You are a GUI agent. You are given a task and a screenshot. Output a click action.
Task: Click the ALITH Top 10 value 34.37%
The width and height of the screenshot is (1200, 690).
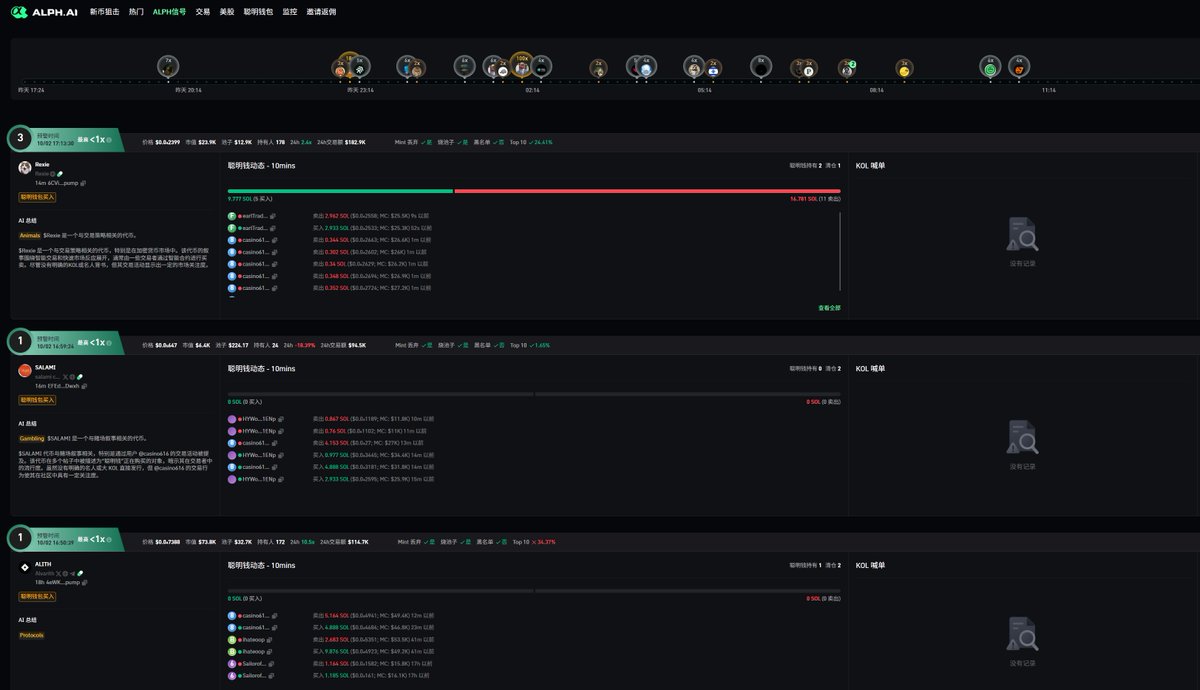pyautogui.click(x=546, y=542)
